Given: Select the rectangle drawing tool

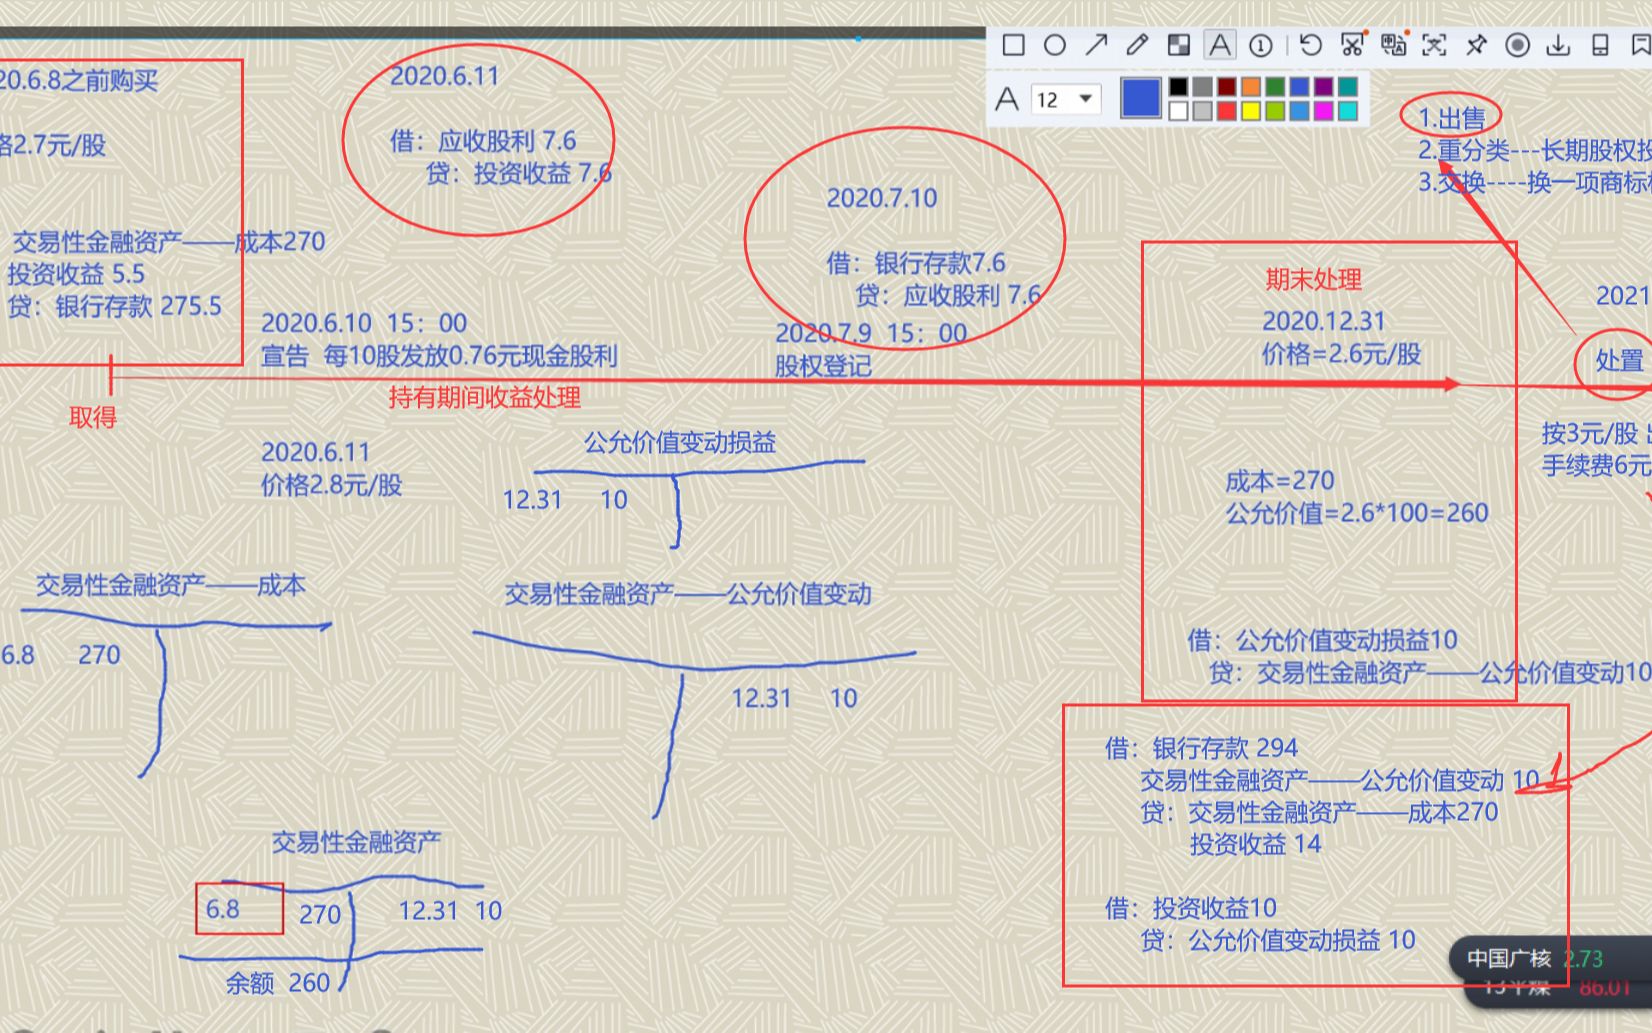Looking at the screenshot, I should click(x=1013, y=45).
